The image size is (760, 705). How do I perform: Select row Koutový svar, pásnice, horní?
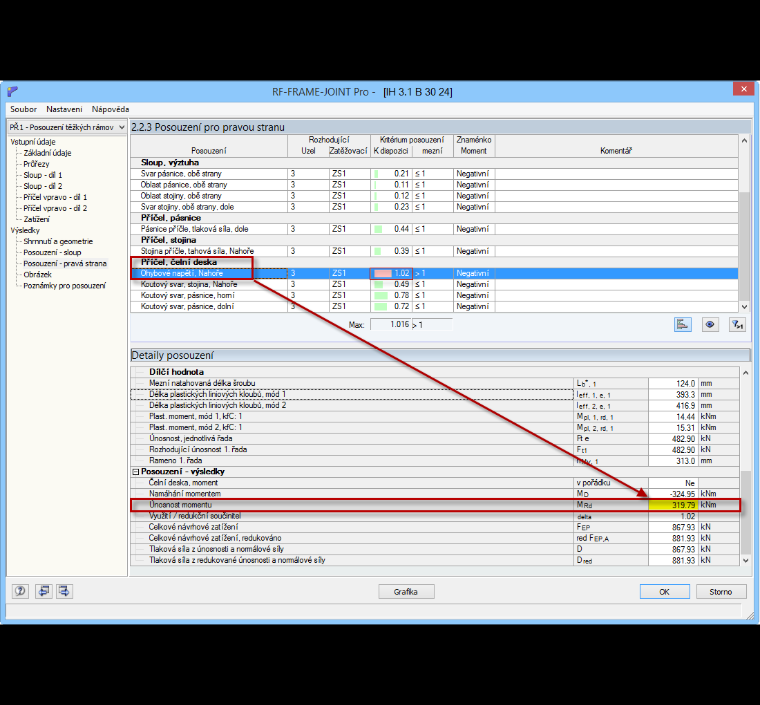(434, 296)
